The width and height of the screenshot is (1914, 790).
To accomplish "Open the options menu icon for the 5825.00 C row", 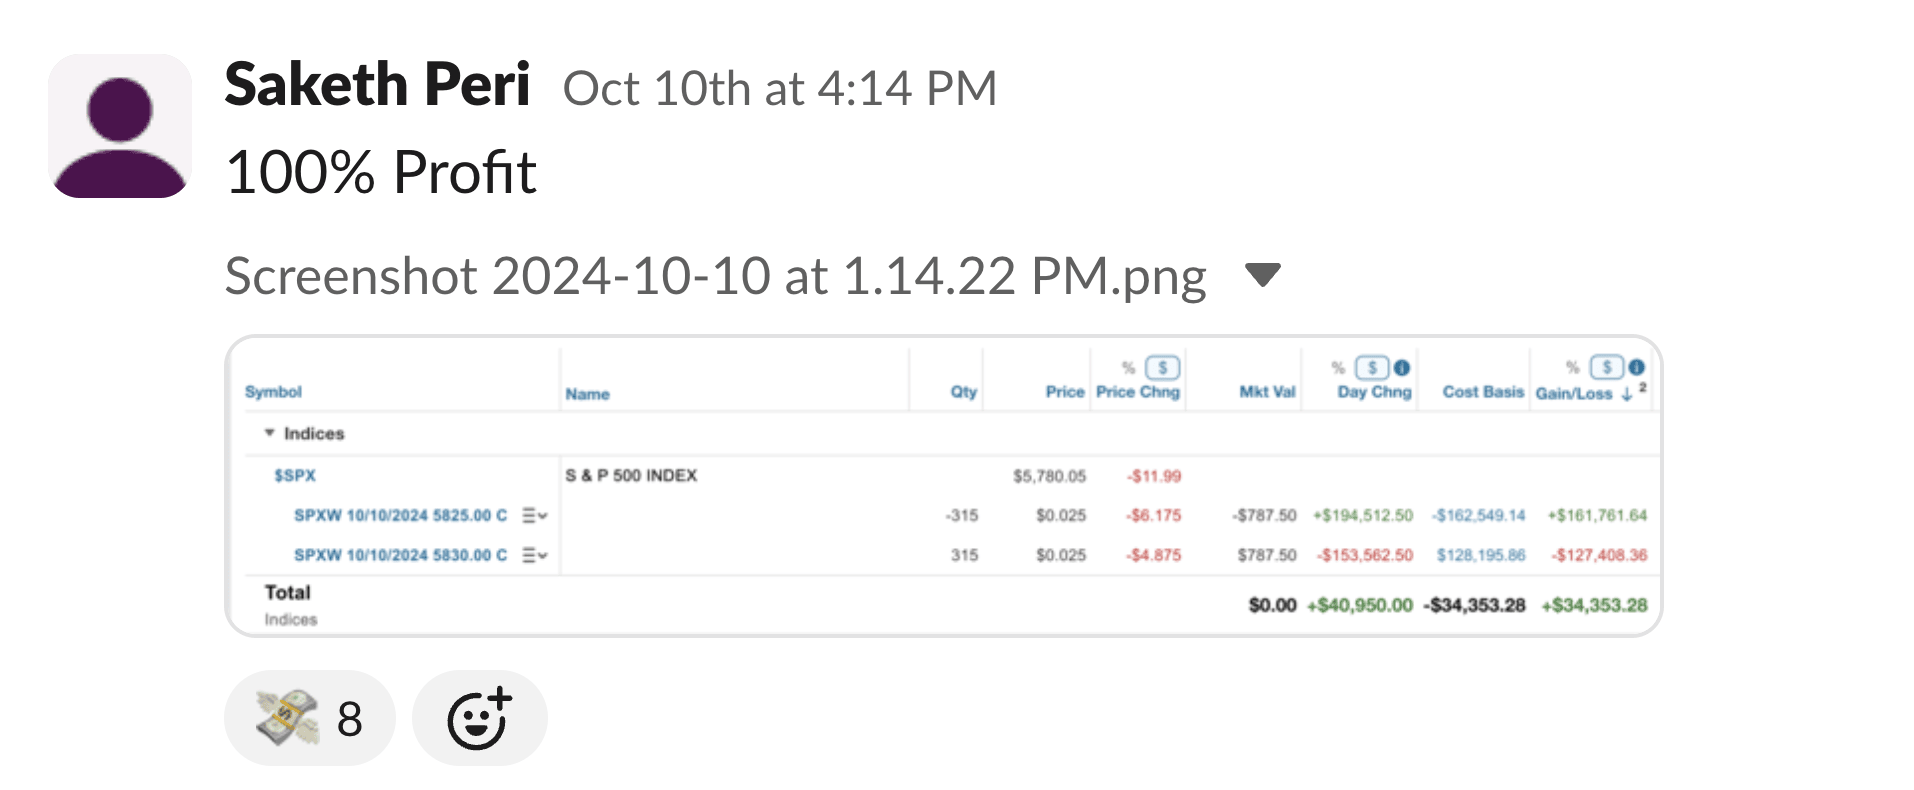I will click(530, 515).
